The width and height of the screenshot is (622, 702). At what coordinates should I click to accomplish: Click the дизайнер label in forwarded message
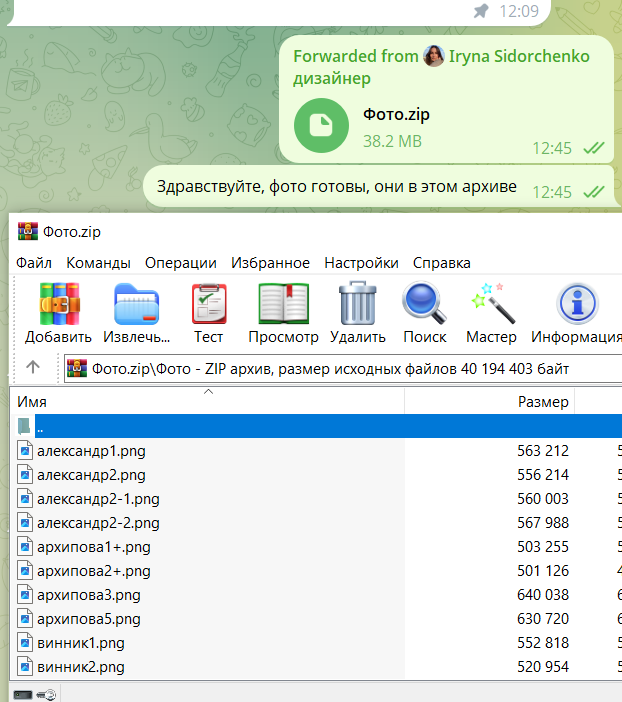click(332, 78)
